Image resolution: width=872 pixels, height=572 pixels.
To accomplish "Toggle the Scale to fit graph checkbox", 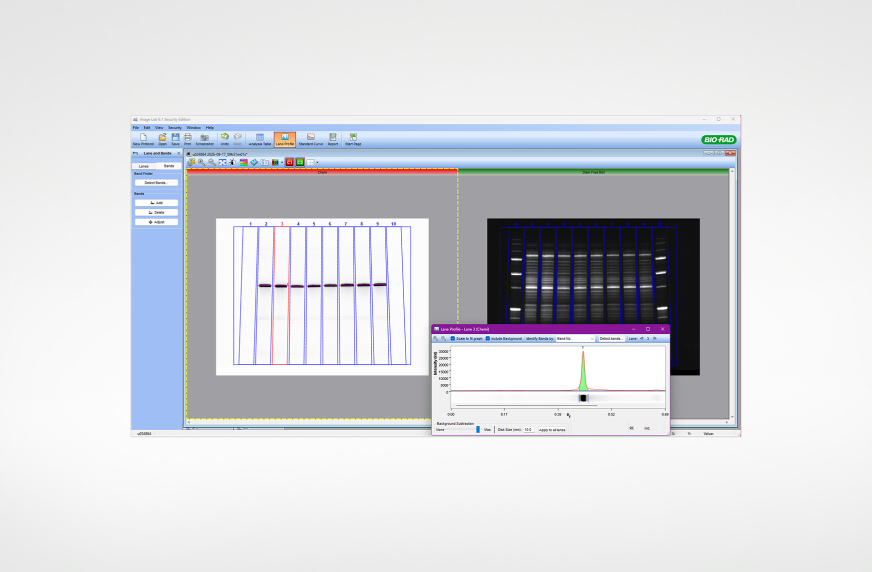I will (453, 339).
